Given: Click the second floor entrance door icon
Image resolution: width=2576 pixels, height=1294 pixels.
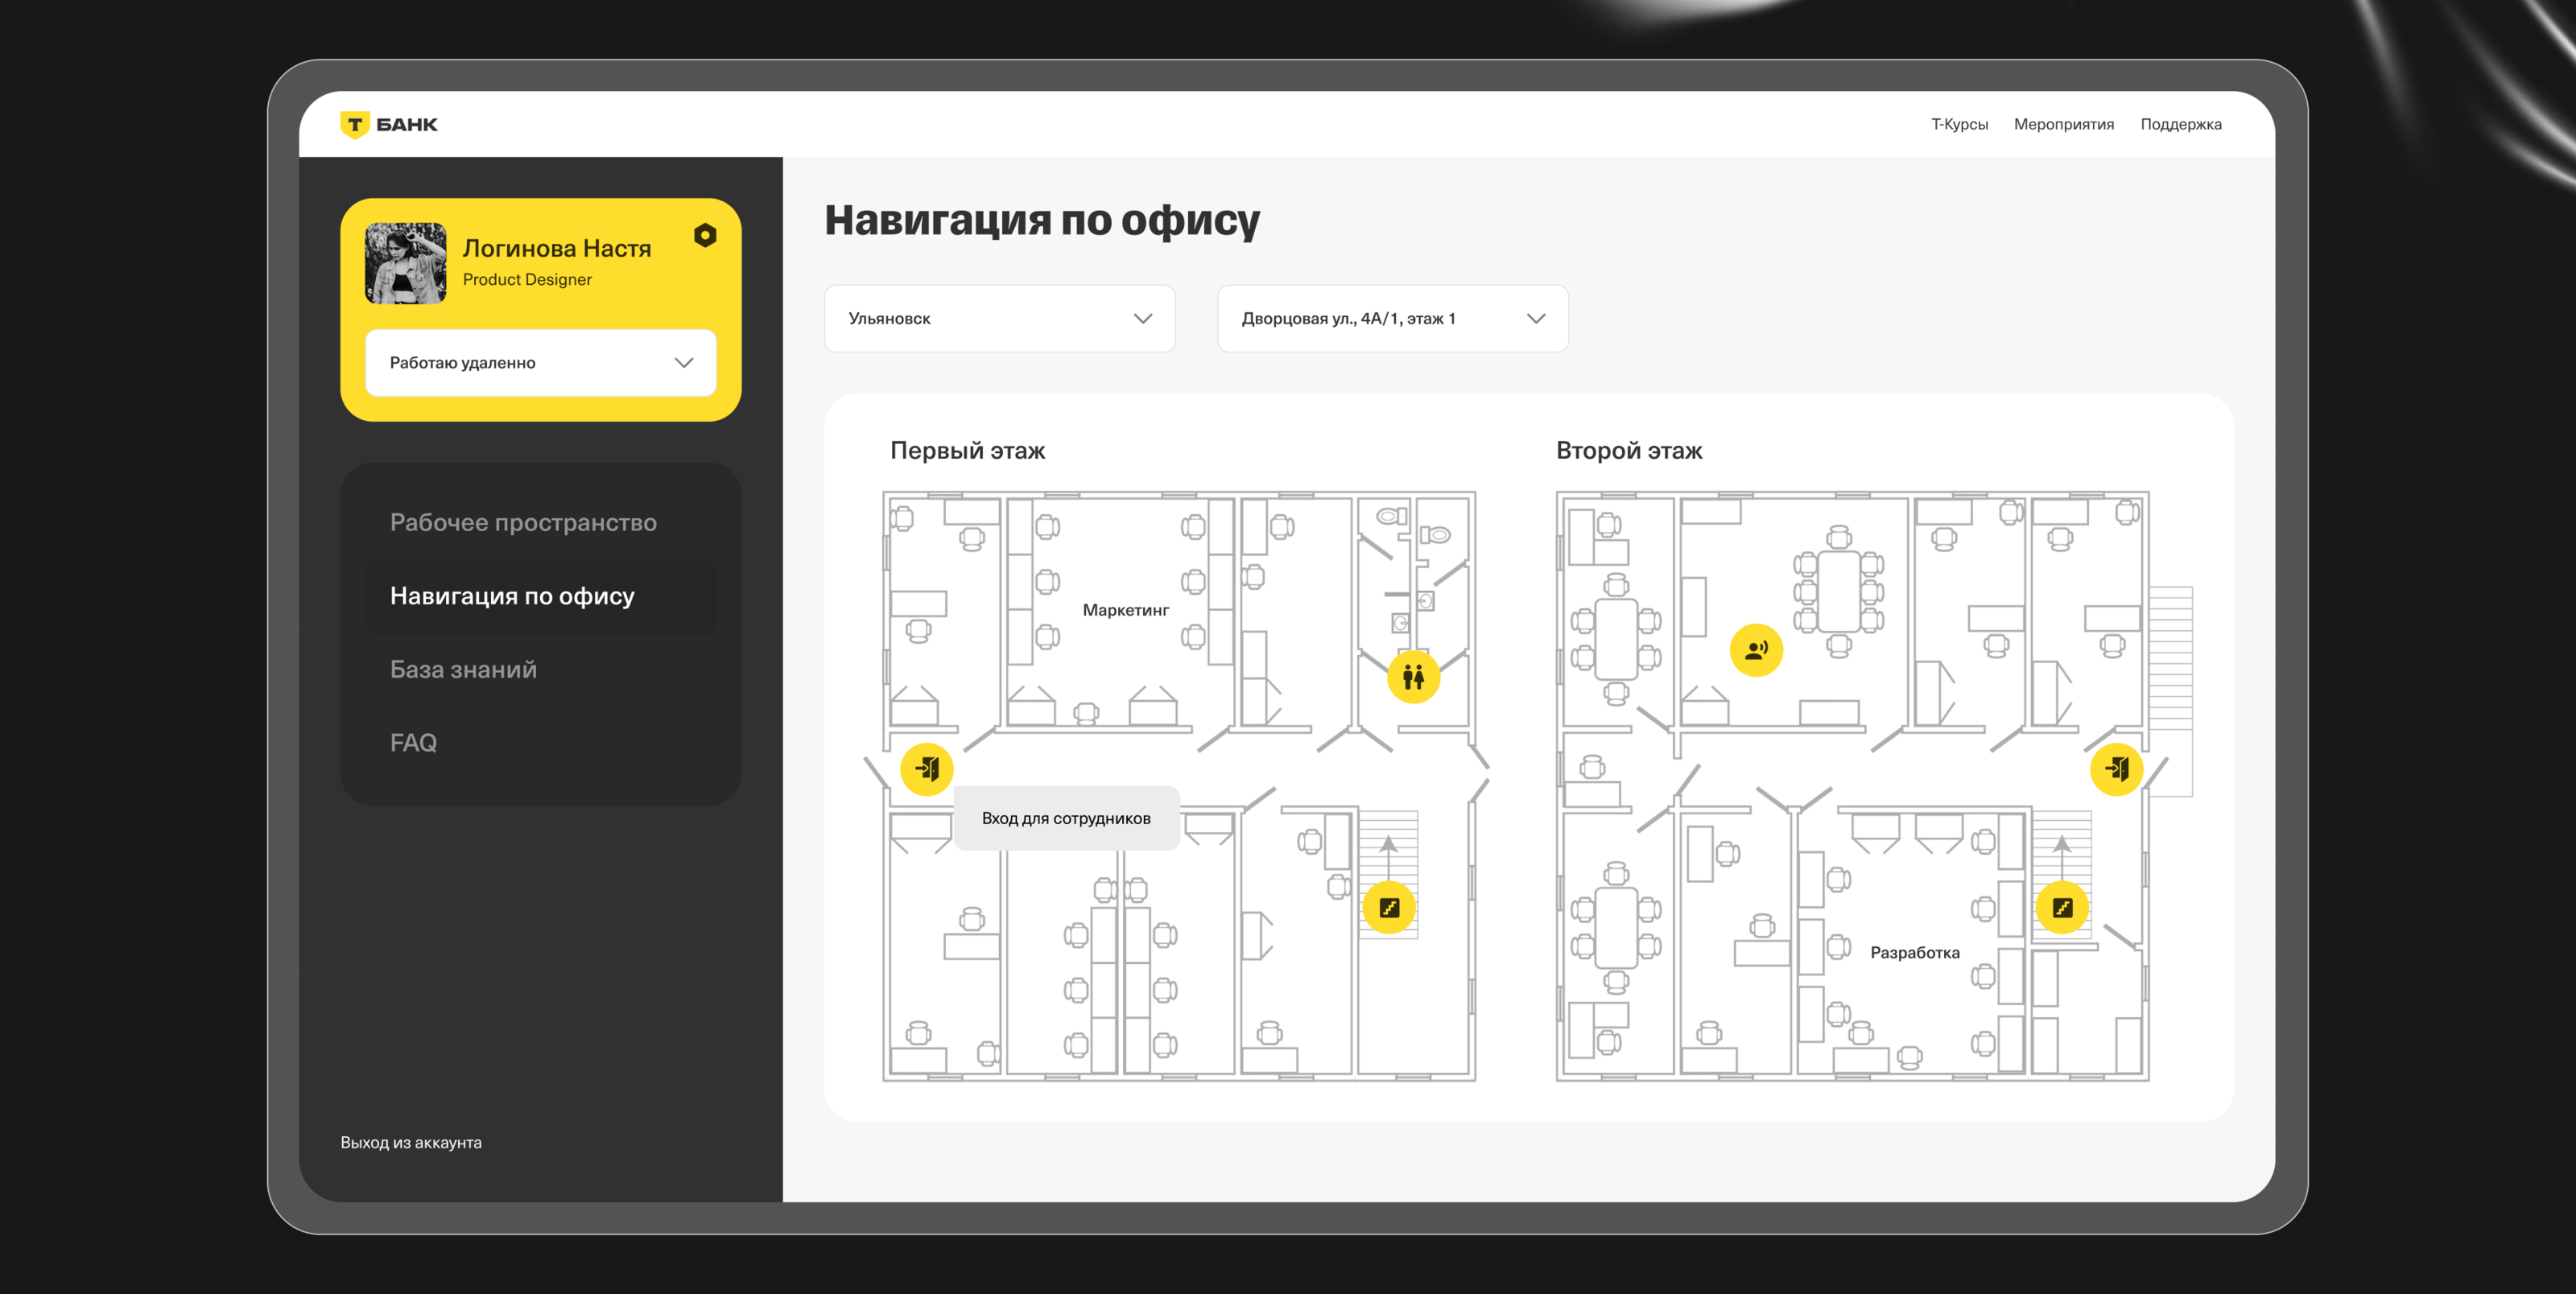Looking at the screenshot, I should pyautogui.click(x=2115, y=768).
